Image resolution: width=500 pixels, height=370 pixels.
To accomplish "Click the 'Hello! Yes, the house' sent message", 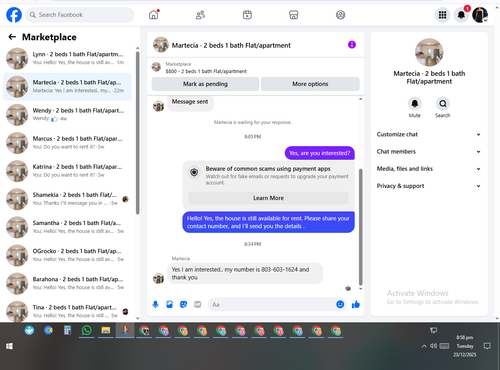I will 268,222.
